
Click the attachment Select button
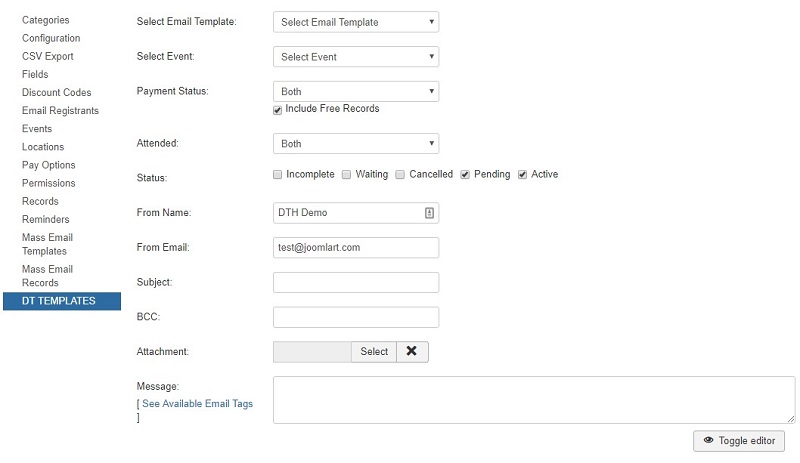coord(374,351)
